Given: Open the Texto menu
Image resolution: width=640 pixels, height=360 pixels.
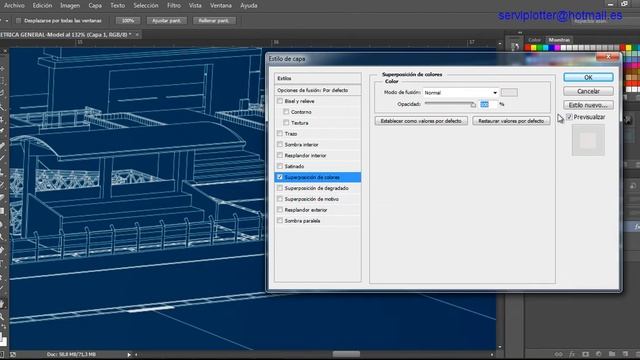Looking at the screenshot, I should (x=118, y=5).
